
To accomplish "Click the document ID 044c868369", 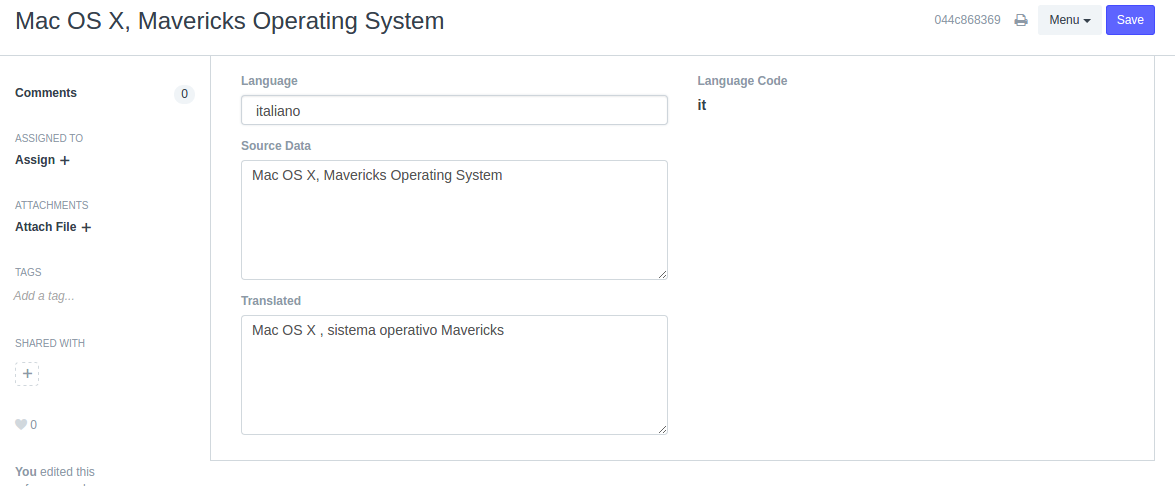I will (967, 20).
